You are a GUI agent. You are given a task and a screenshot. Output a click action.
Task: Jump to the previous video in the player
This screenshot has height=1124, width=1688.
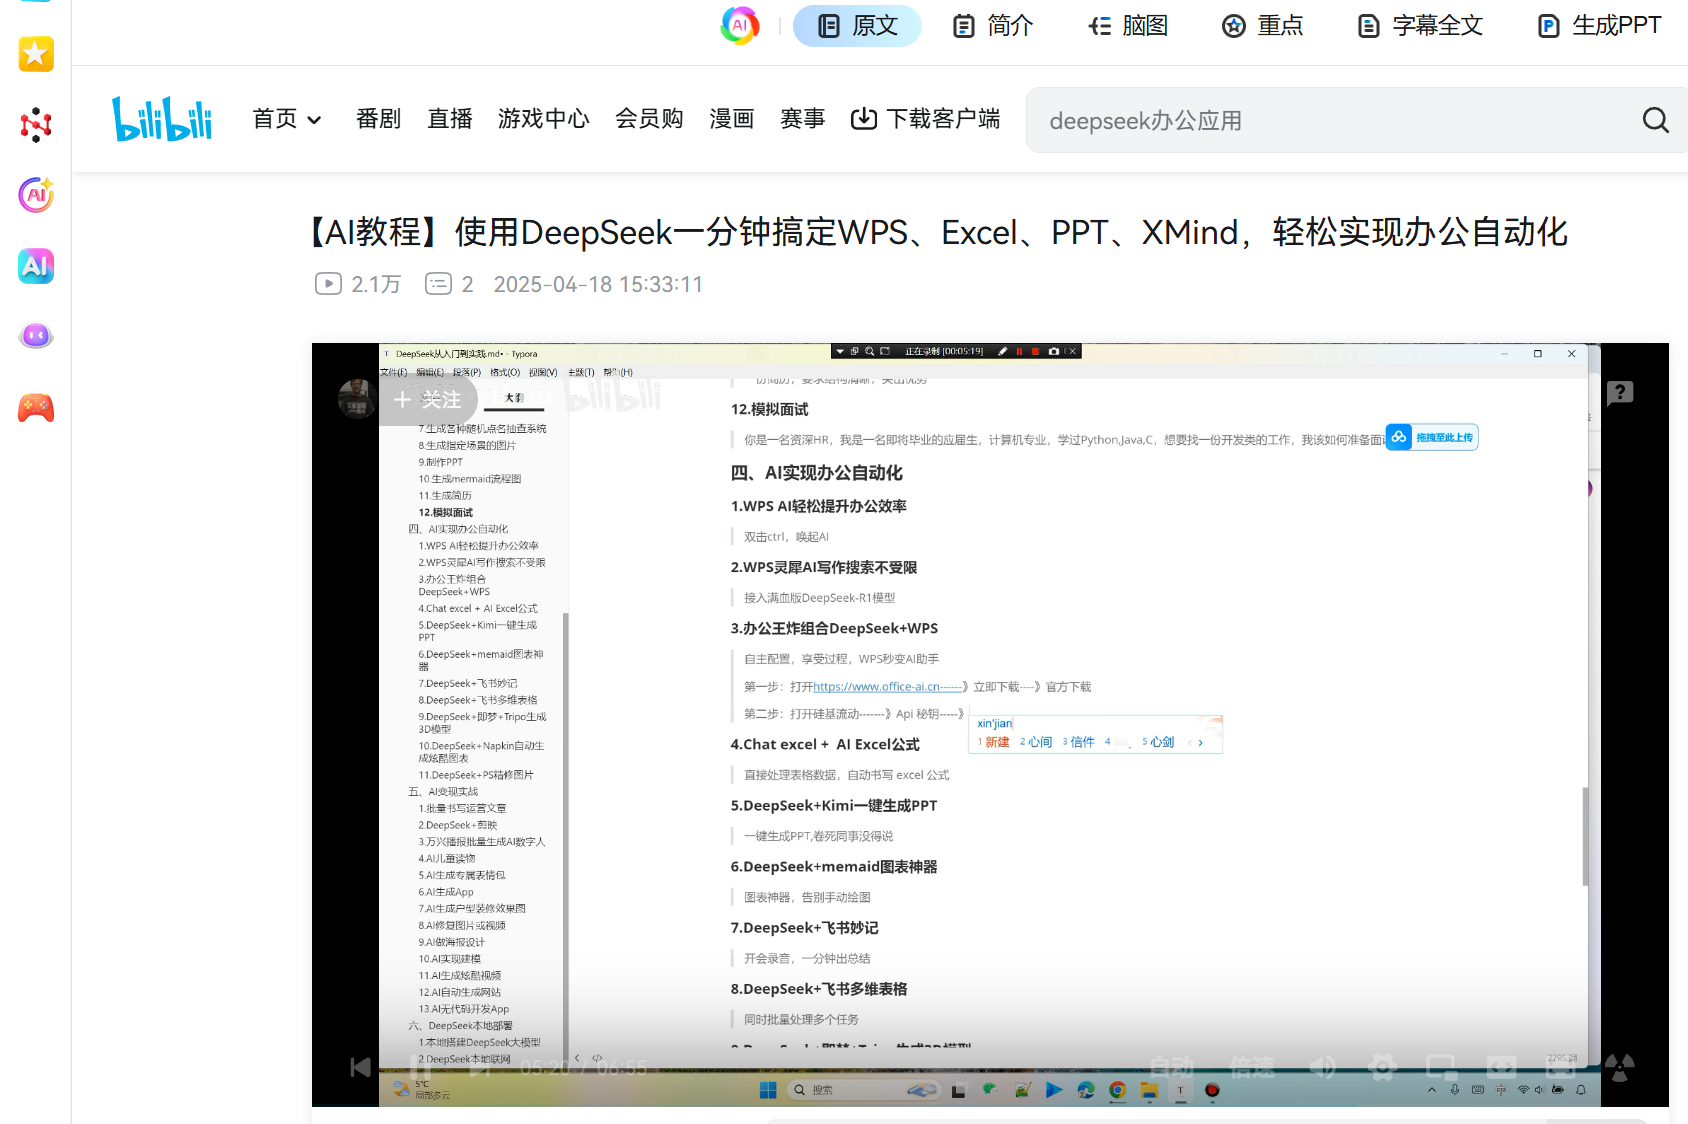click(361, 1068)
